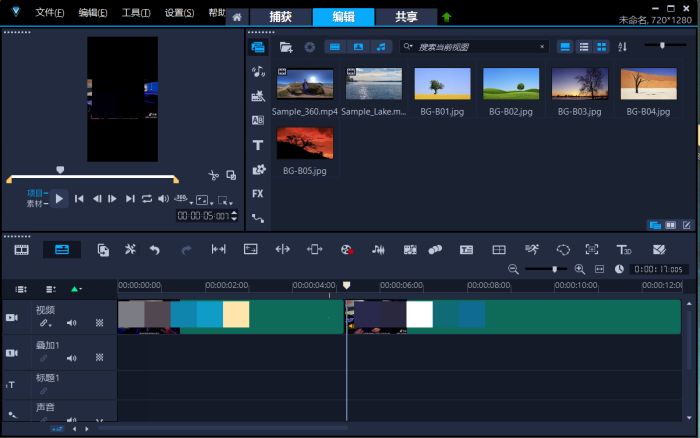Jump to end of preview
This screenshot has width=700, height=438.
pos(130,199)
